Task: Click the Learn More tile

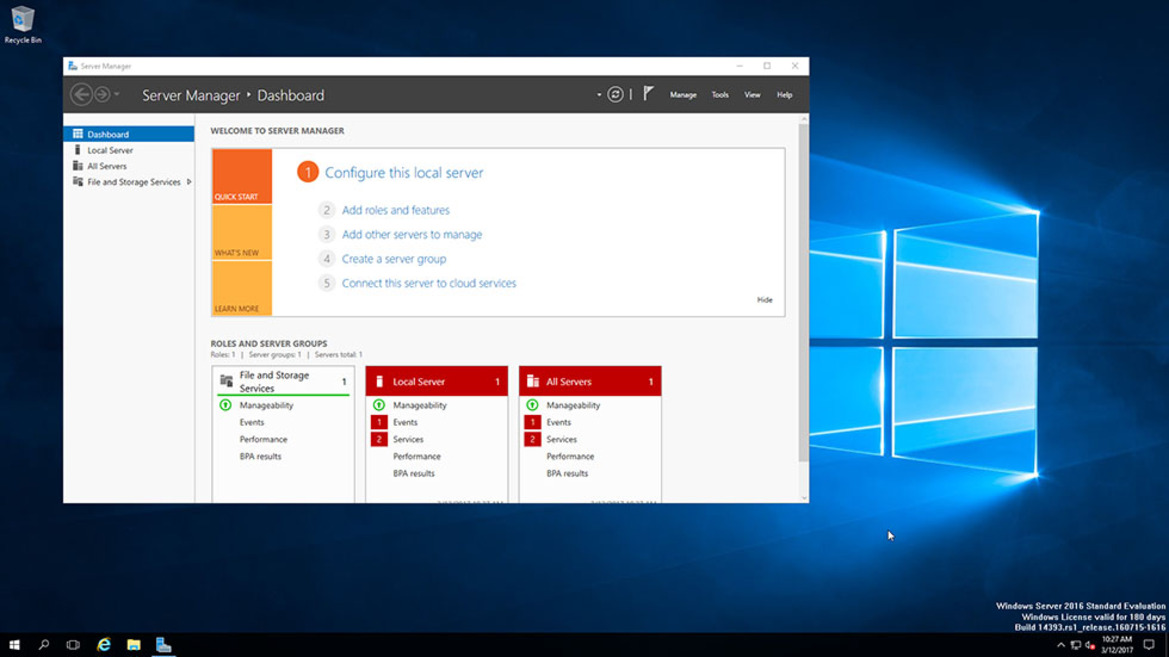Action: pos(242,289)
